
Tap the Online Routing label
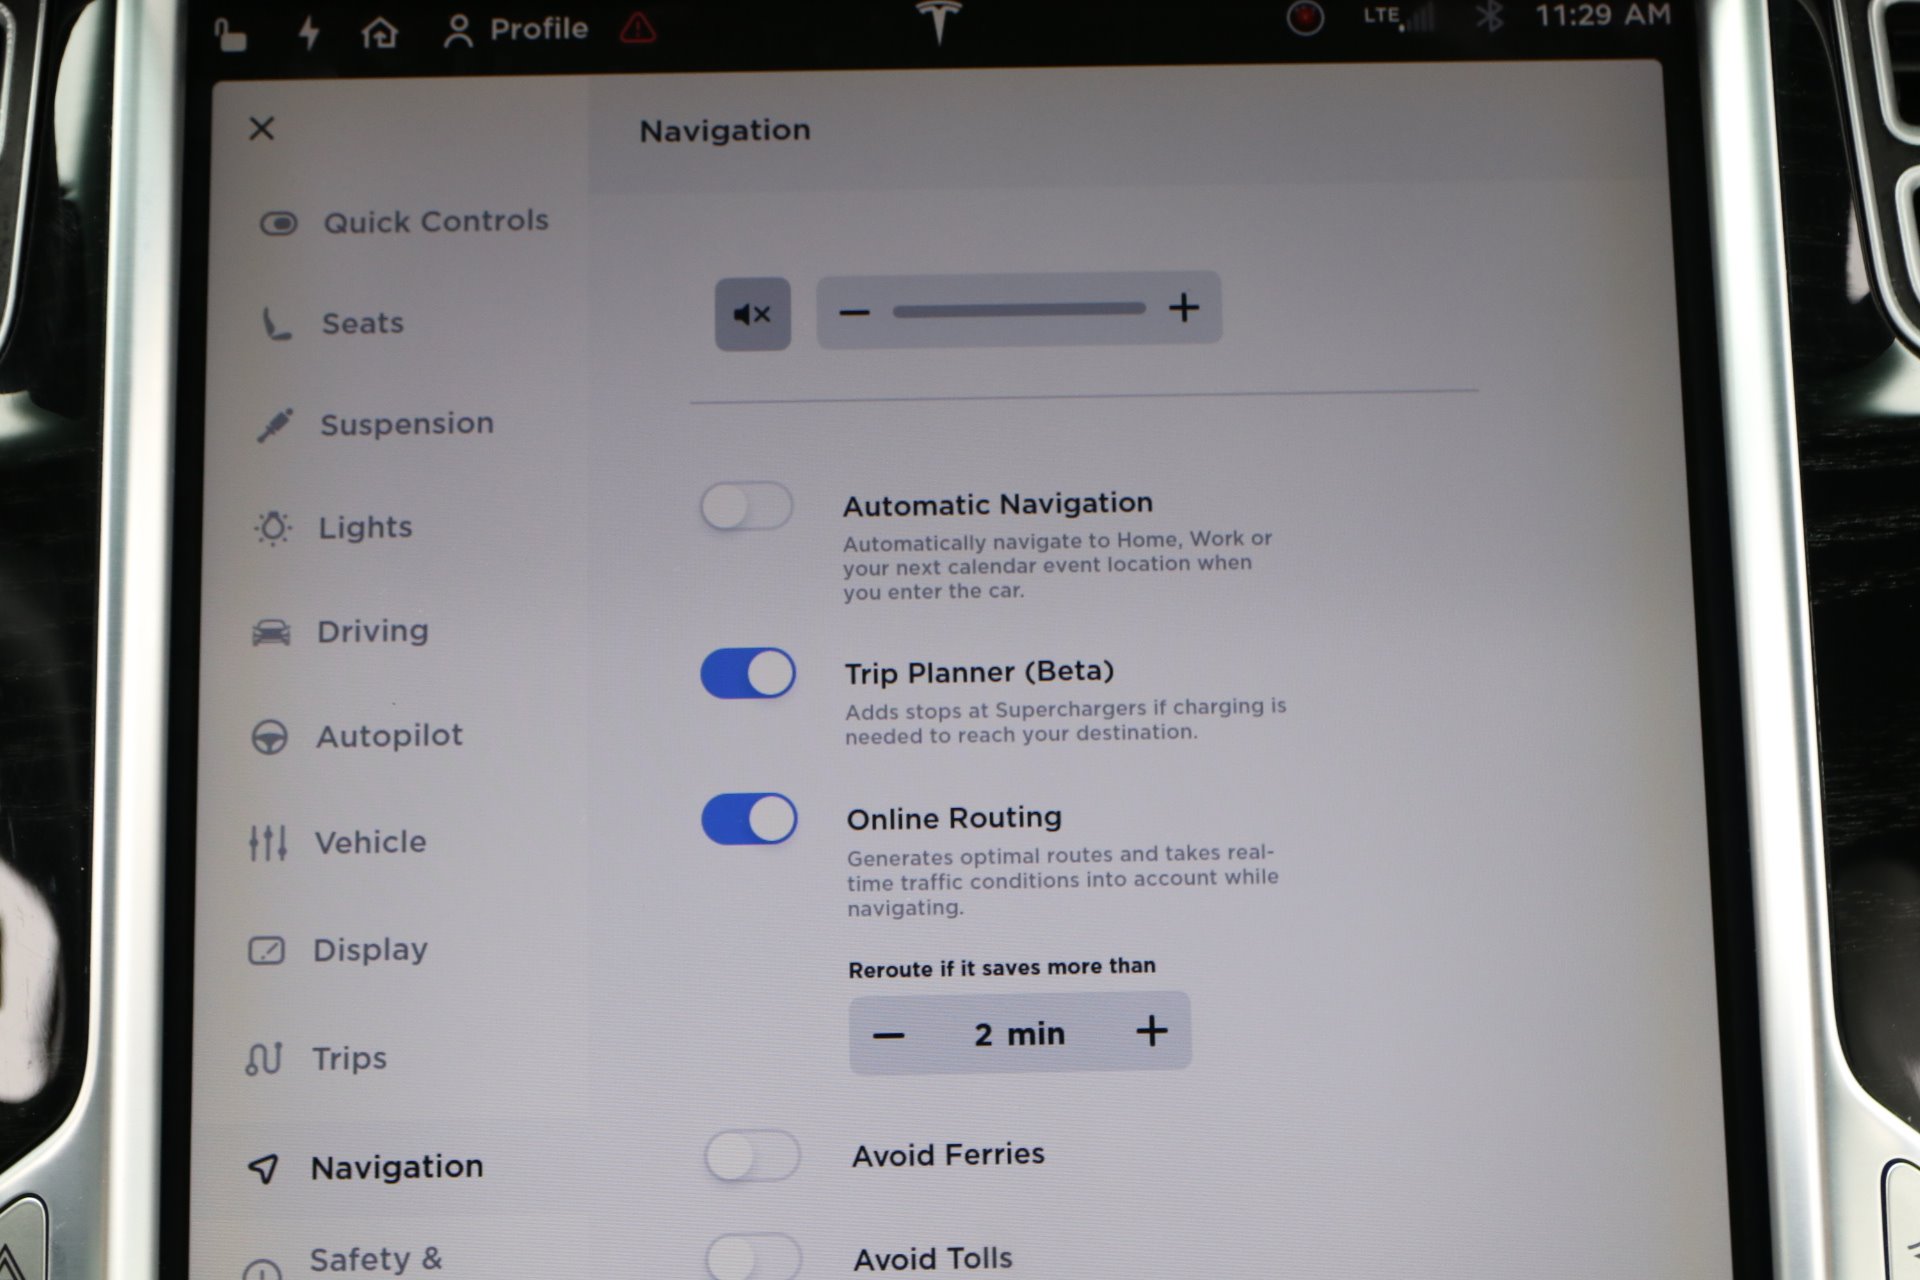[x=954, y=818]
